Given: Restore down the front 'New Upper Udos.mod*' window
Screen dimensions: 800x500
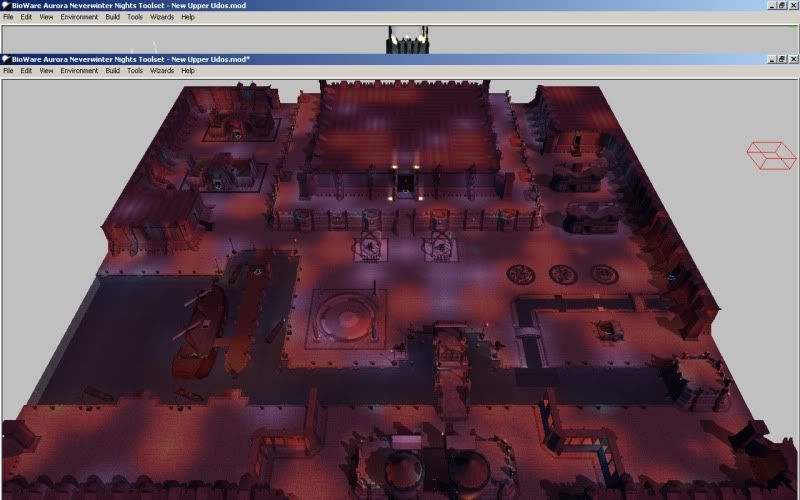Looking at the screenshot, I should (782, 59).
